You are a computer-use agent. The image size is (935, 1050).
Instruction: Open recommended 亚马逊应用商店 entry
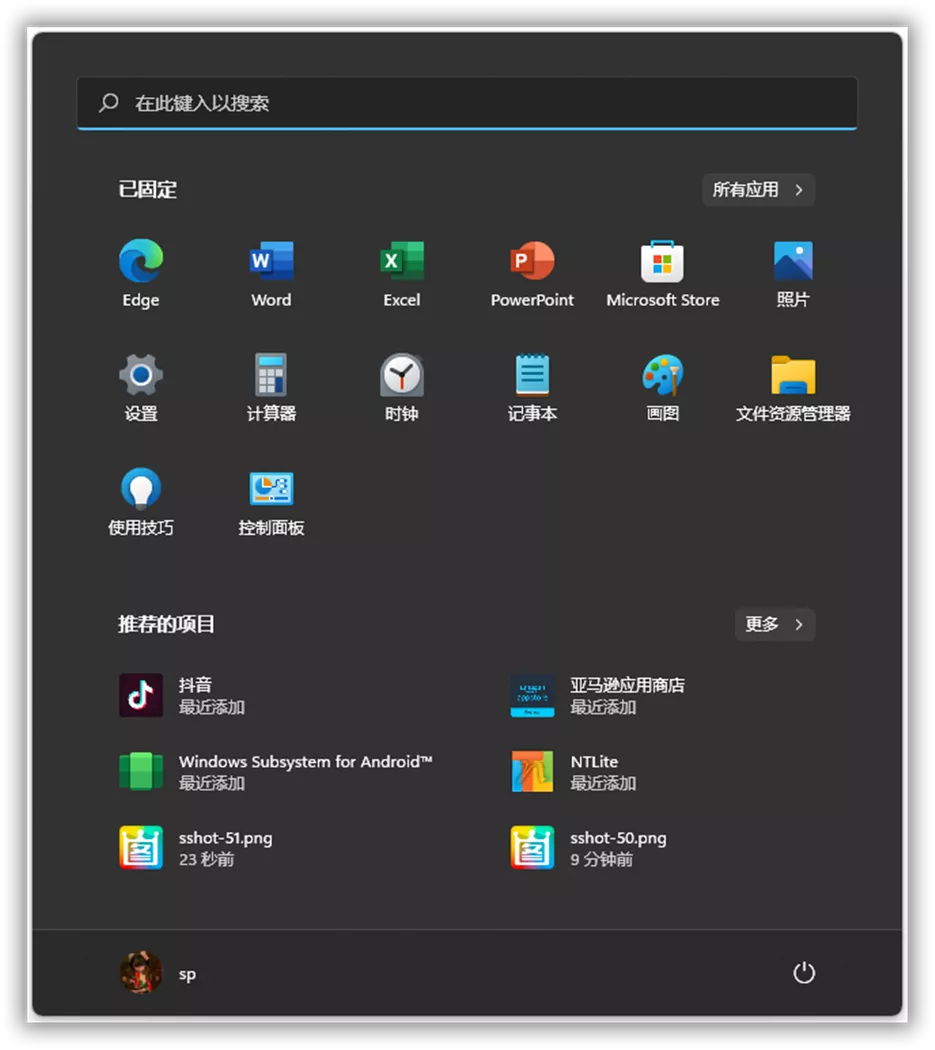[x=597, y=695]
